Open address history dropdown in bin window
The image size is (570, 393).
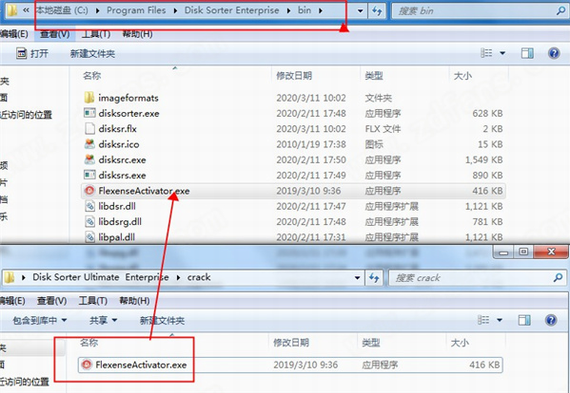coord(360,11)
